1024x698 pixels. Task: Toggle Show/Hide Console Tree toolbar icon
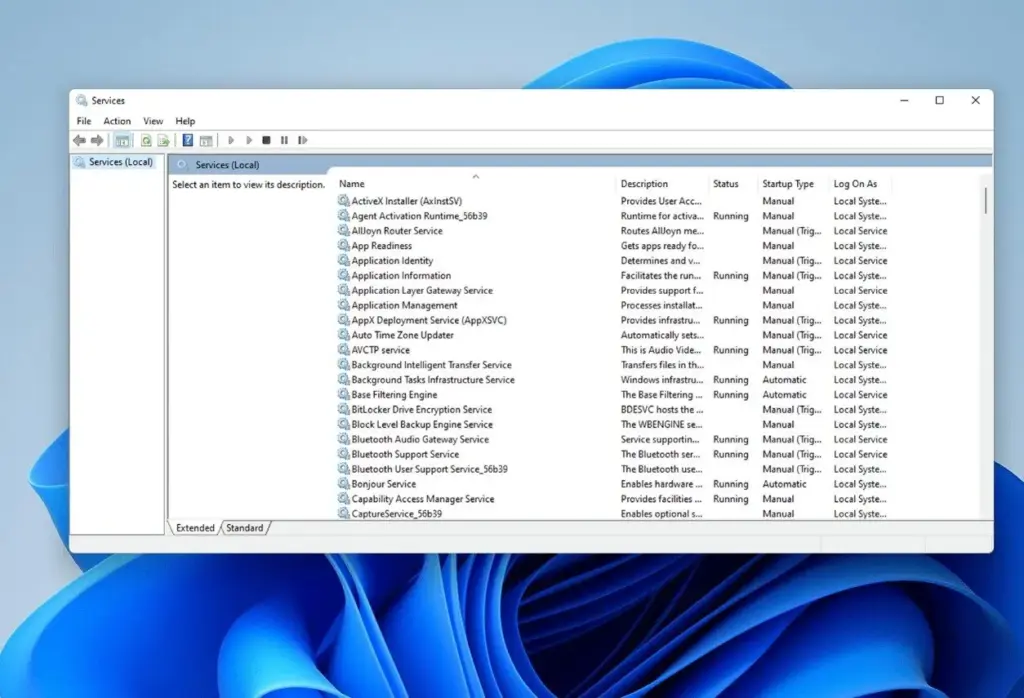[122, 140]
